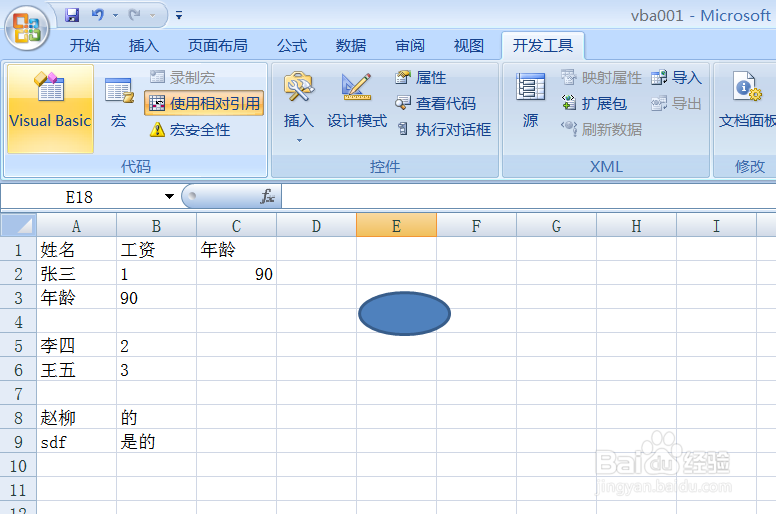The image size is (776, 514).
Task: Click the Name Box showing E18
Action: (x=79, y=197)
